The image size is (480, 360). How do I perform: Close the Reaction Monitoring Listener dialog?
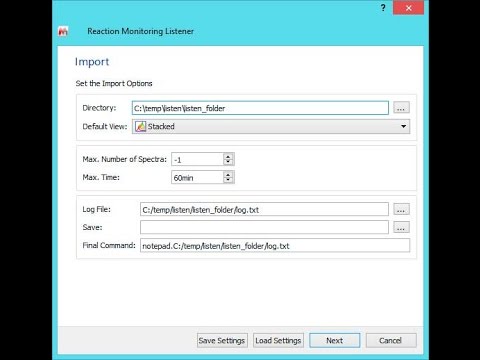[408, 8]
